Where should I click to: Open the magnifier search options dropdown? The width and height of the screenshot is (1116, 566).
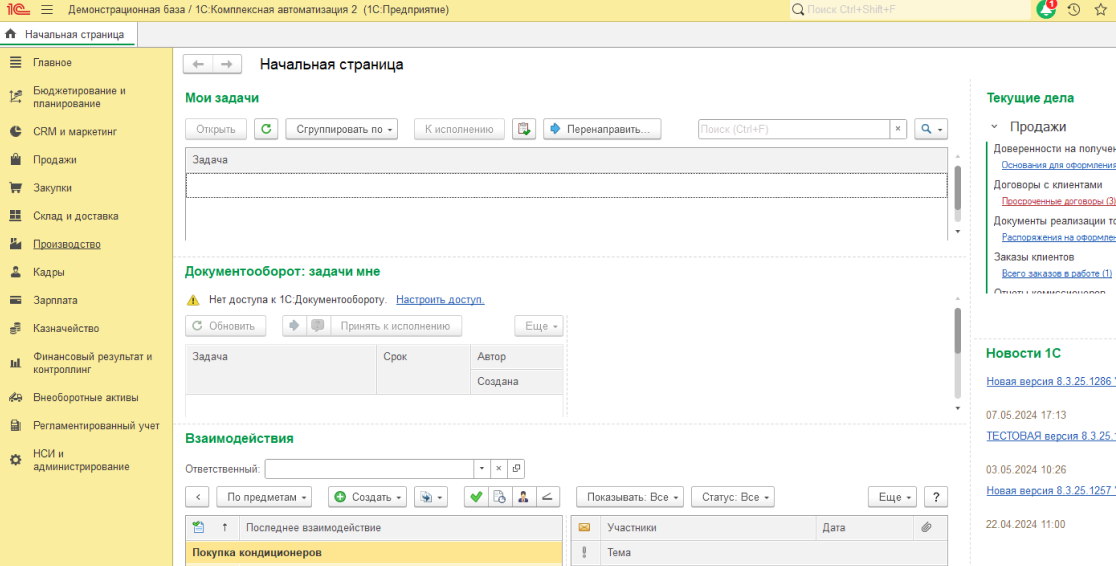pyautogui.click(x=931, y=129)
